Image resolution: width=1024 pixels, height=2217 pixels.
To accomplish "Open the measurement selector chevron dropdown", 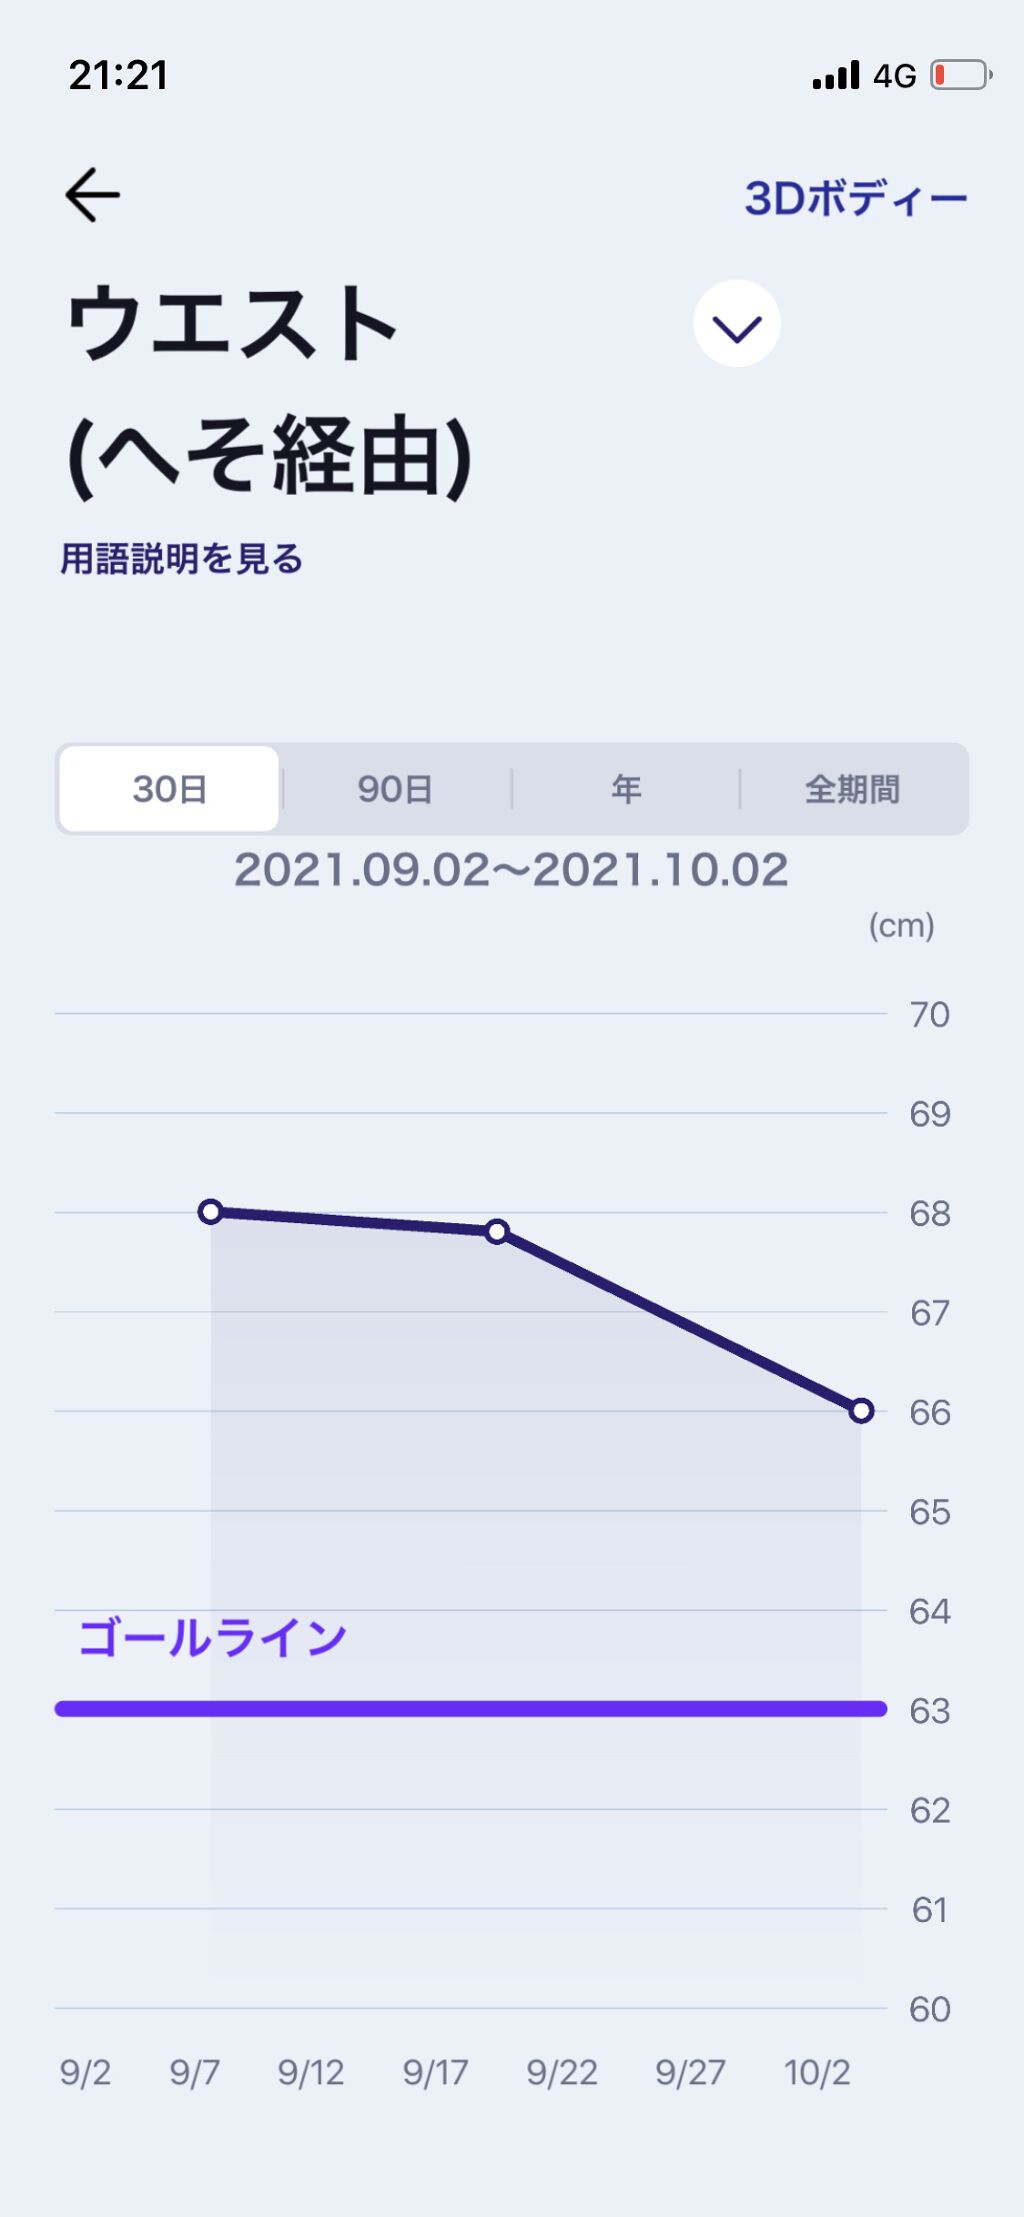I will [737, 324].
